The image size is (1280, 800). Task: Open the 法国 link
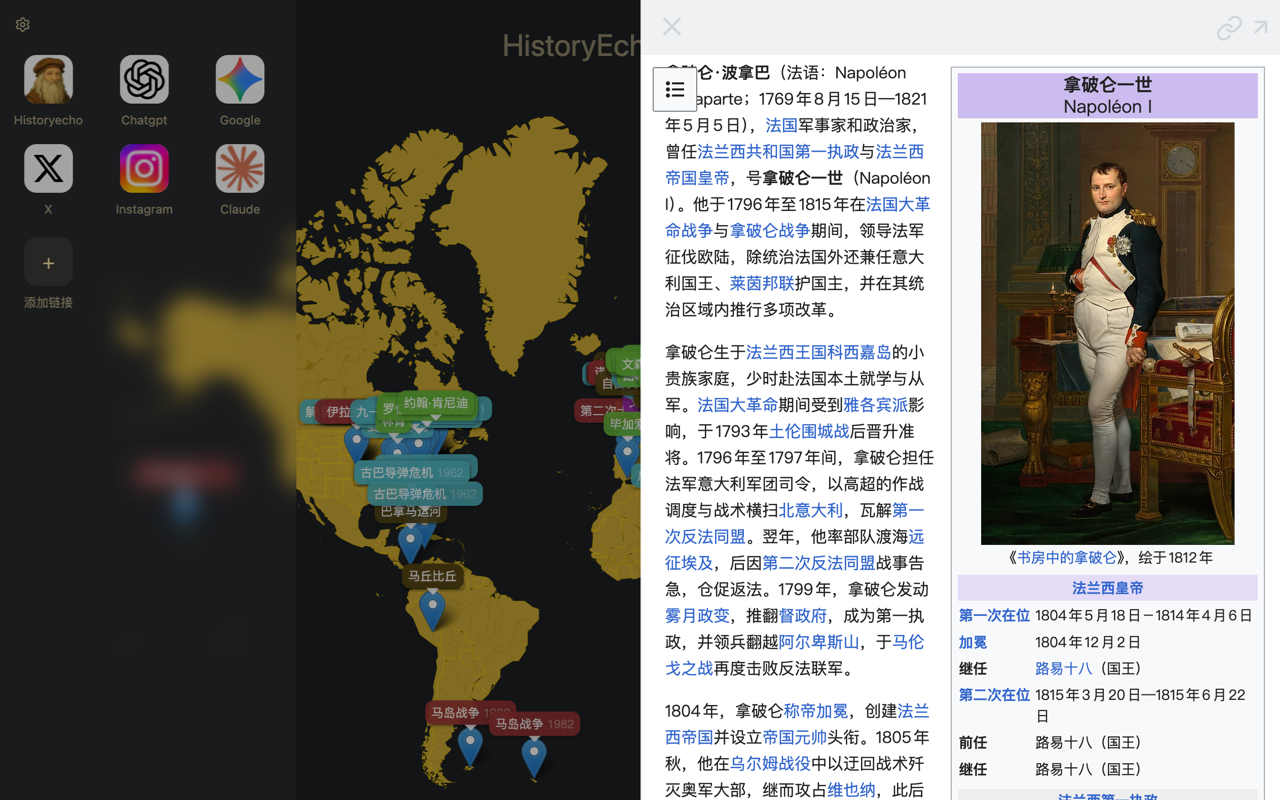[x=782, y=125]
